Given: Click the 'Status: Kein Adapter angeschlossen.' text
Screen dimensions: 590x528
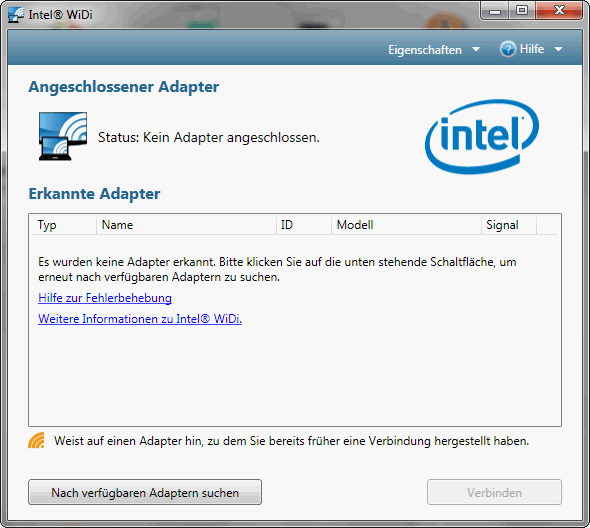Looking at the screenshot, I should coord(209,137).
